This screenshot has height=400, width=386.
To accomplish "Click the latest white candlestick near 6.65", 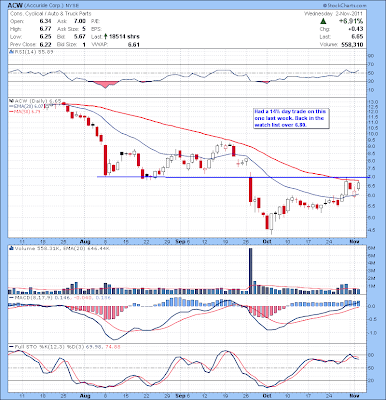I will coord(359,186).
